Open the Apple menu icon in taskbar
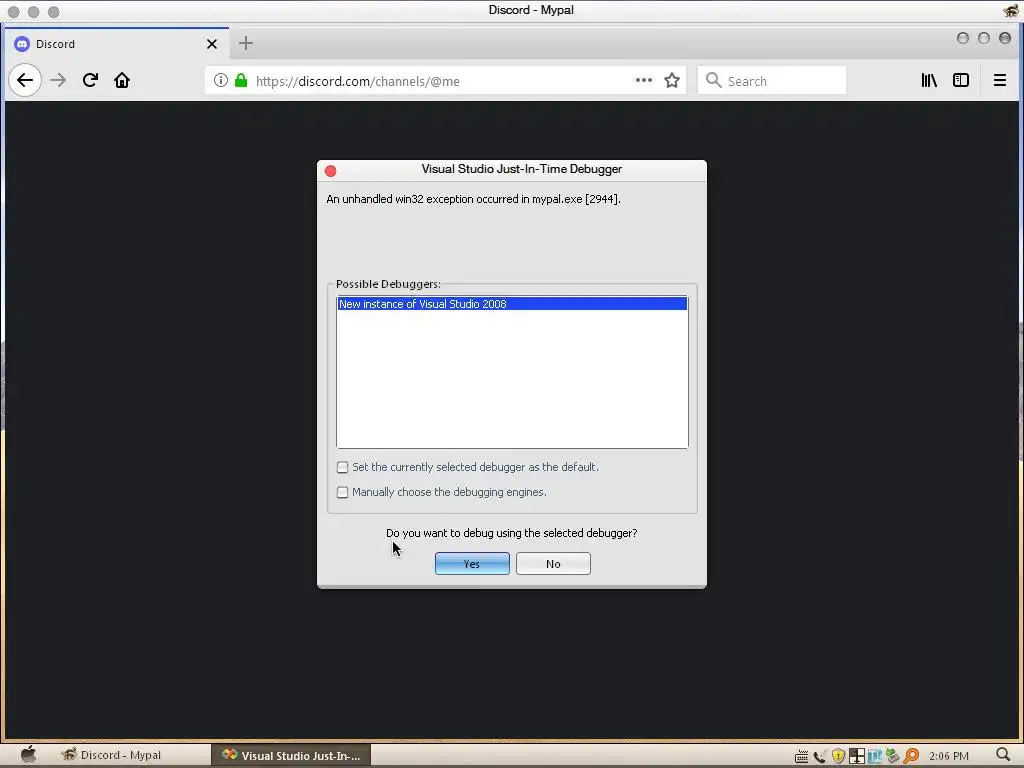Image resolution: width=1024 pixels, height=768 pixels. click(27, 755)
